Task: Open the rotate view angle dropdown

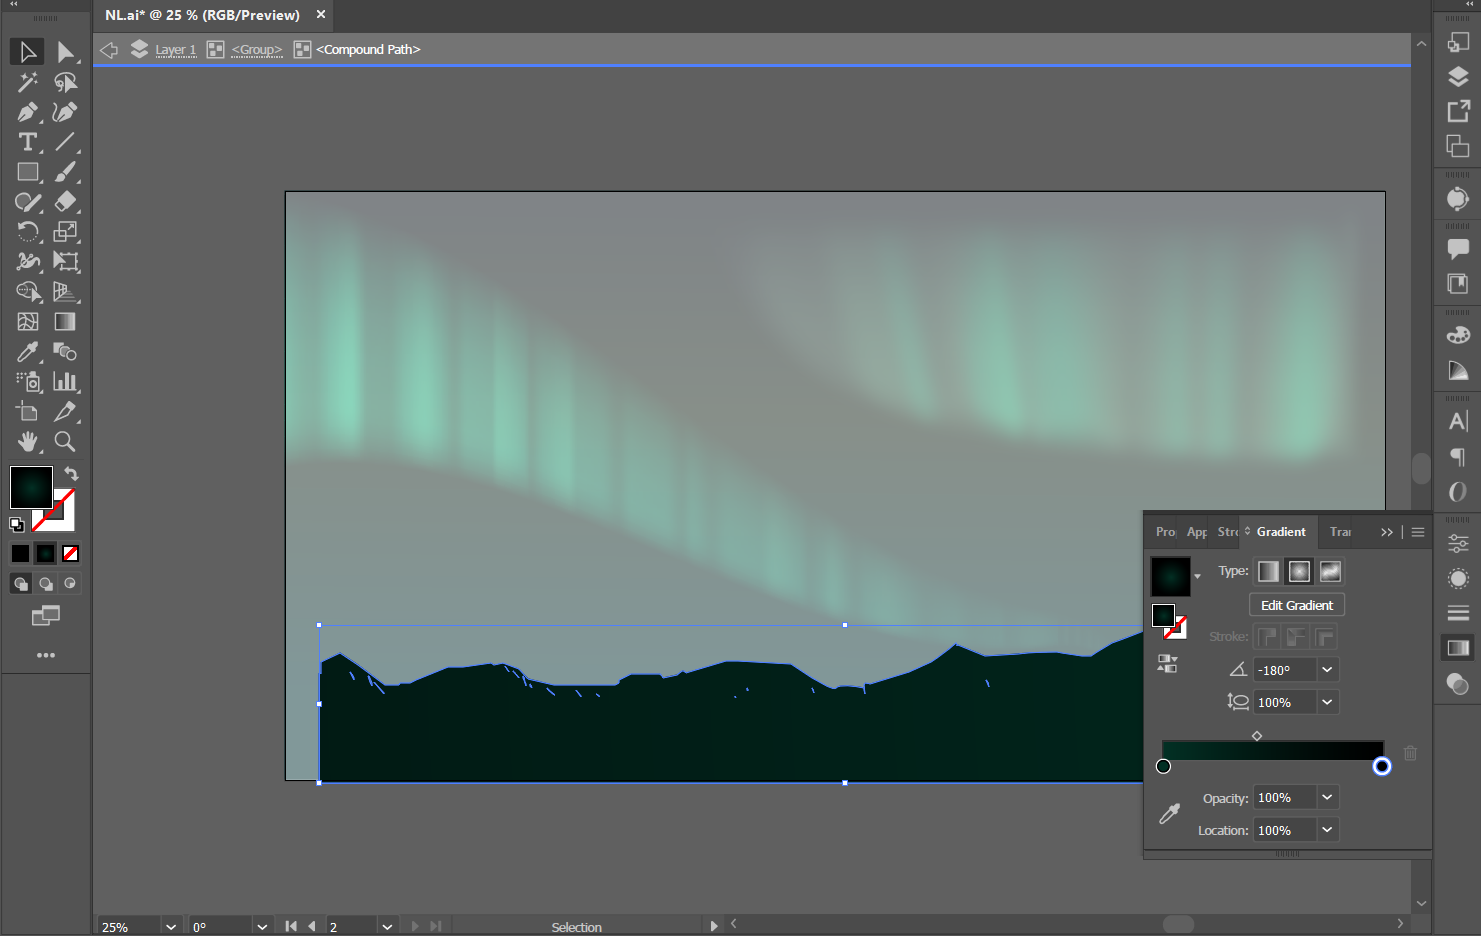Action: point(262,927)
